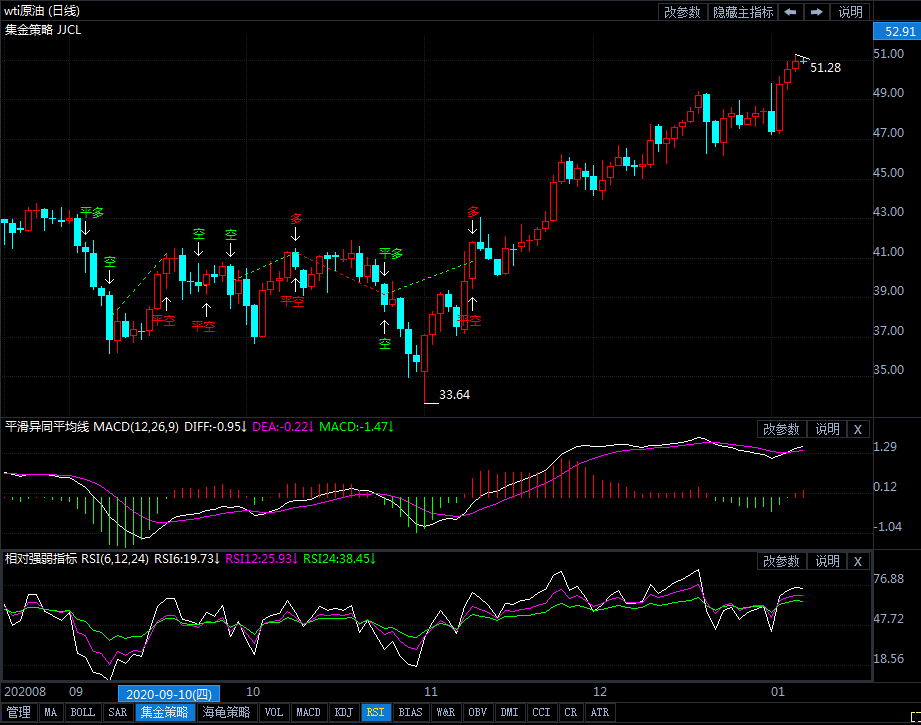Screen dimensions: 921x725
Task: Click the left arrow button in chart header
Action: [x=791, y=12]
